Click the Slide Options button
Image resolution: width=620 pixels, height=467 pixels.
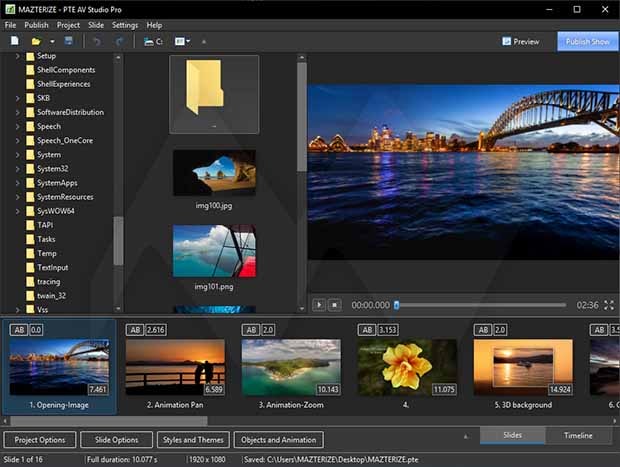[x=117, y=440]
